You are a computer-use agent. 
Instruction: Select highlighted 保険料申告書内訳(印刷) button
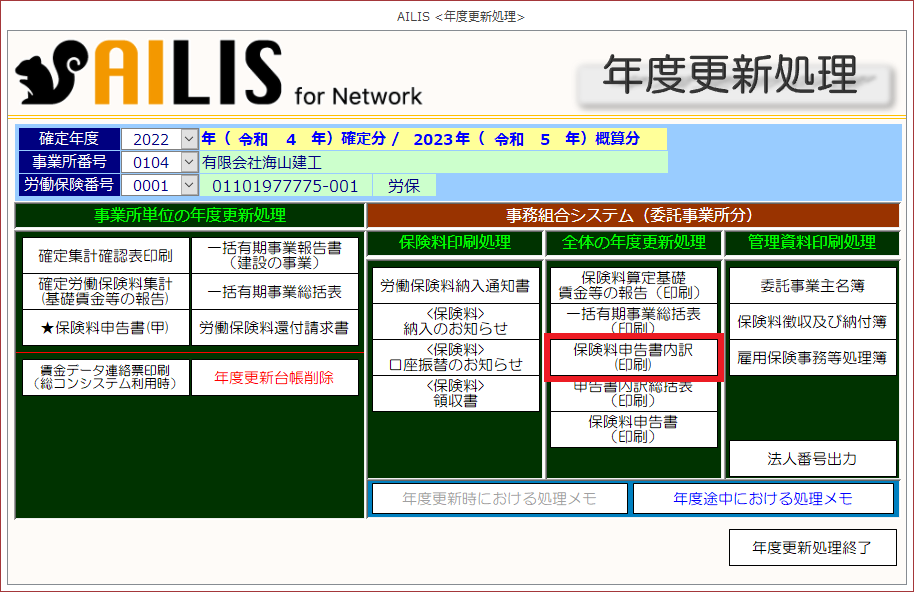click(632, 358)
